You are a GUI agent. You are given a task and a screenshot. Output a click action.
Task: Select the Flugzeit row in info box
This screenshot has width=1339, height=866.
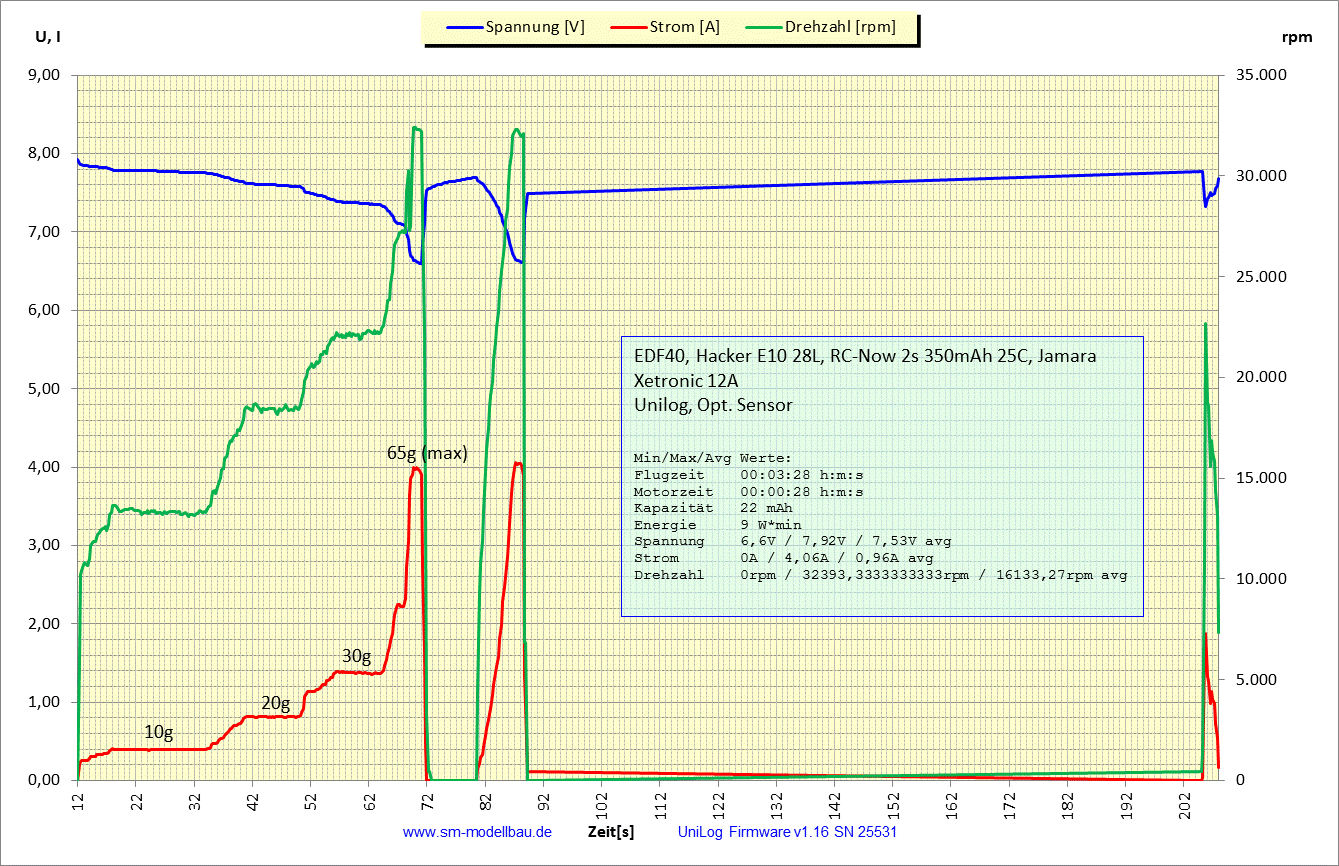(x=748, y=474)
